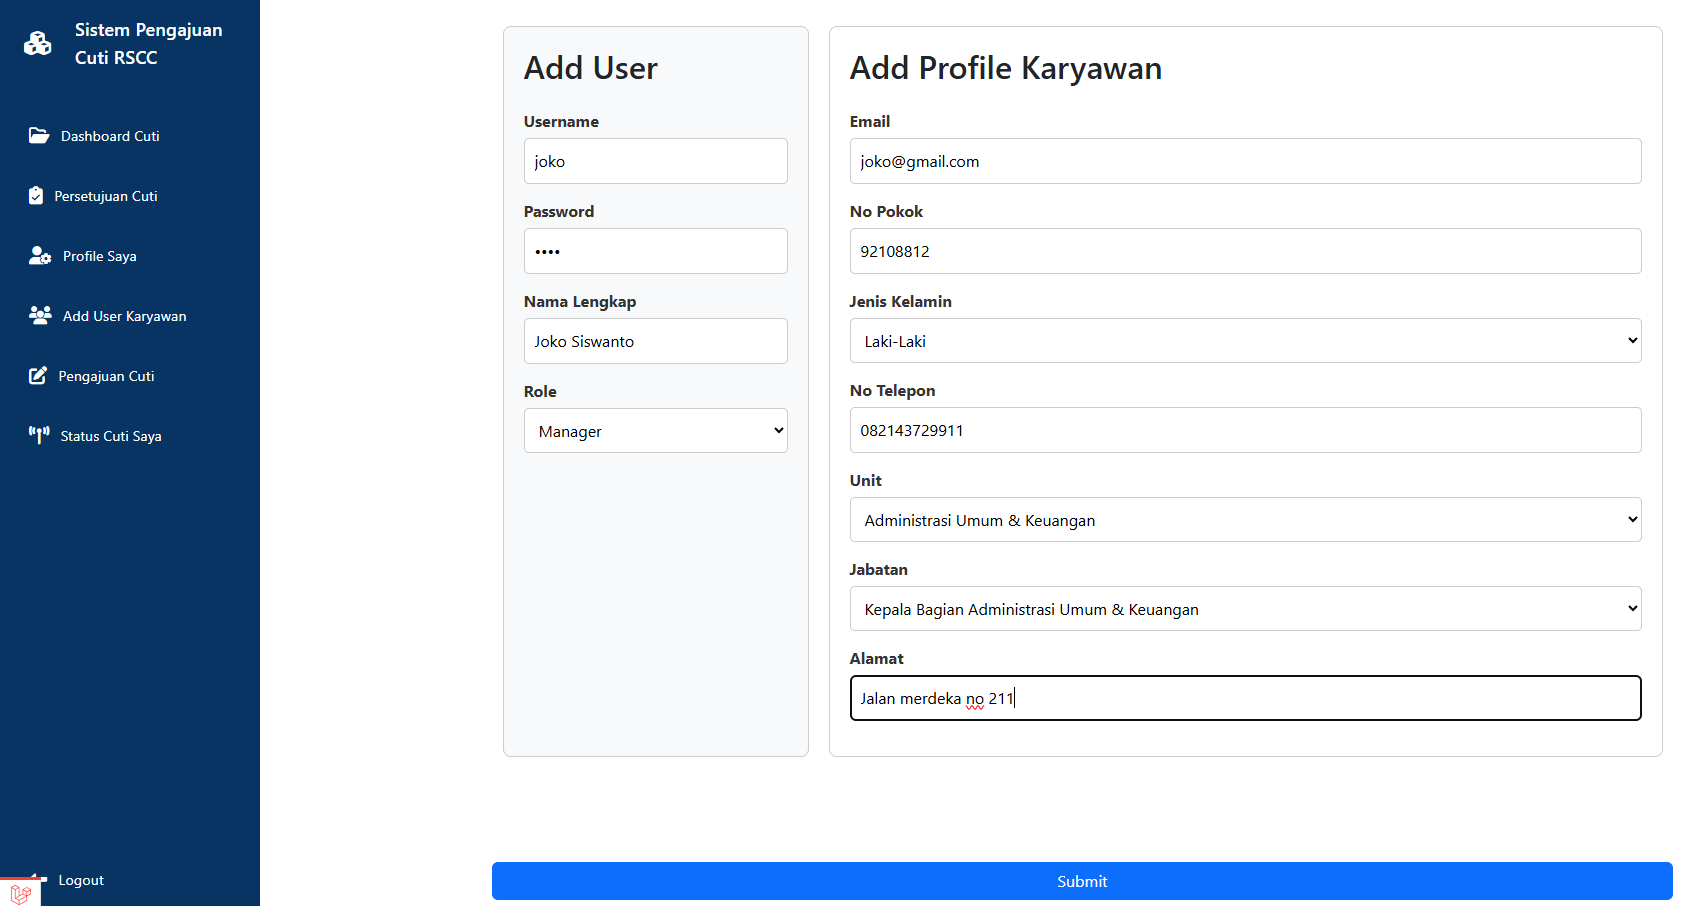Click the Persetujuan Cuti clipboard icon

coord(36,196)
